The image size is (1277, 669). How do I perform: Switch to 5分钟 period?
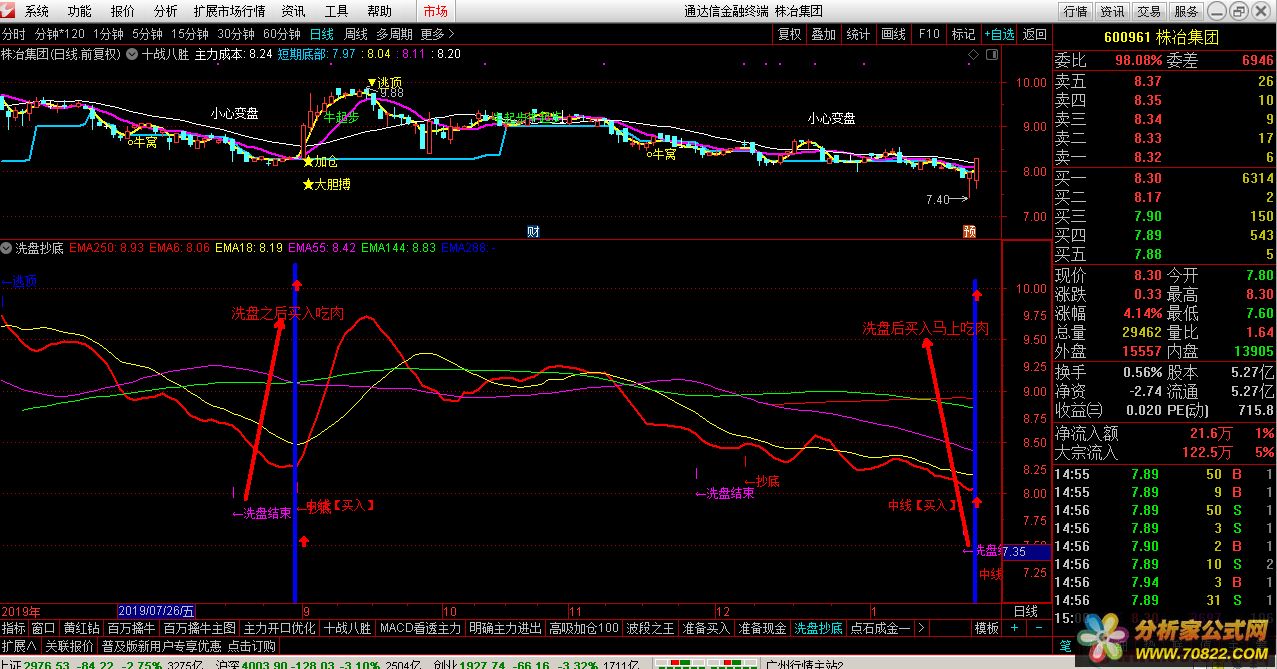(148, 34)
